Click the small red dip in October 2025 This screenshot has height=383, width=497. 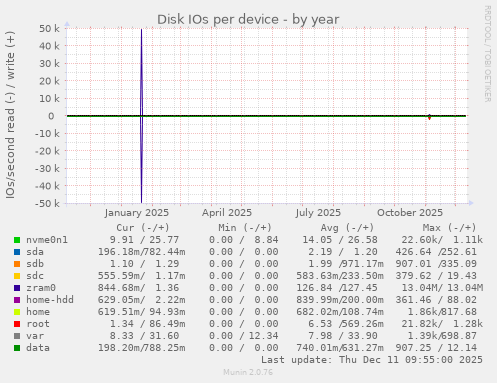pos(429,118)
